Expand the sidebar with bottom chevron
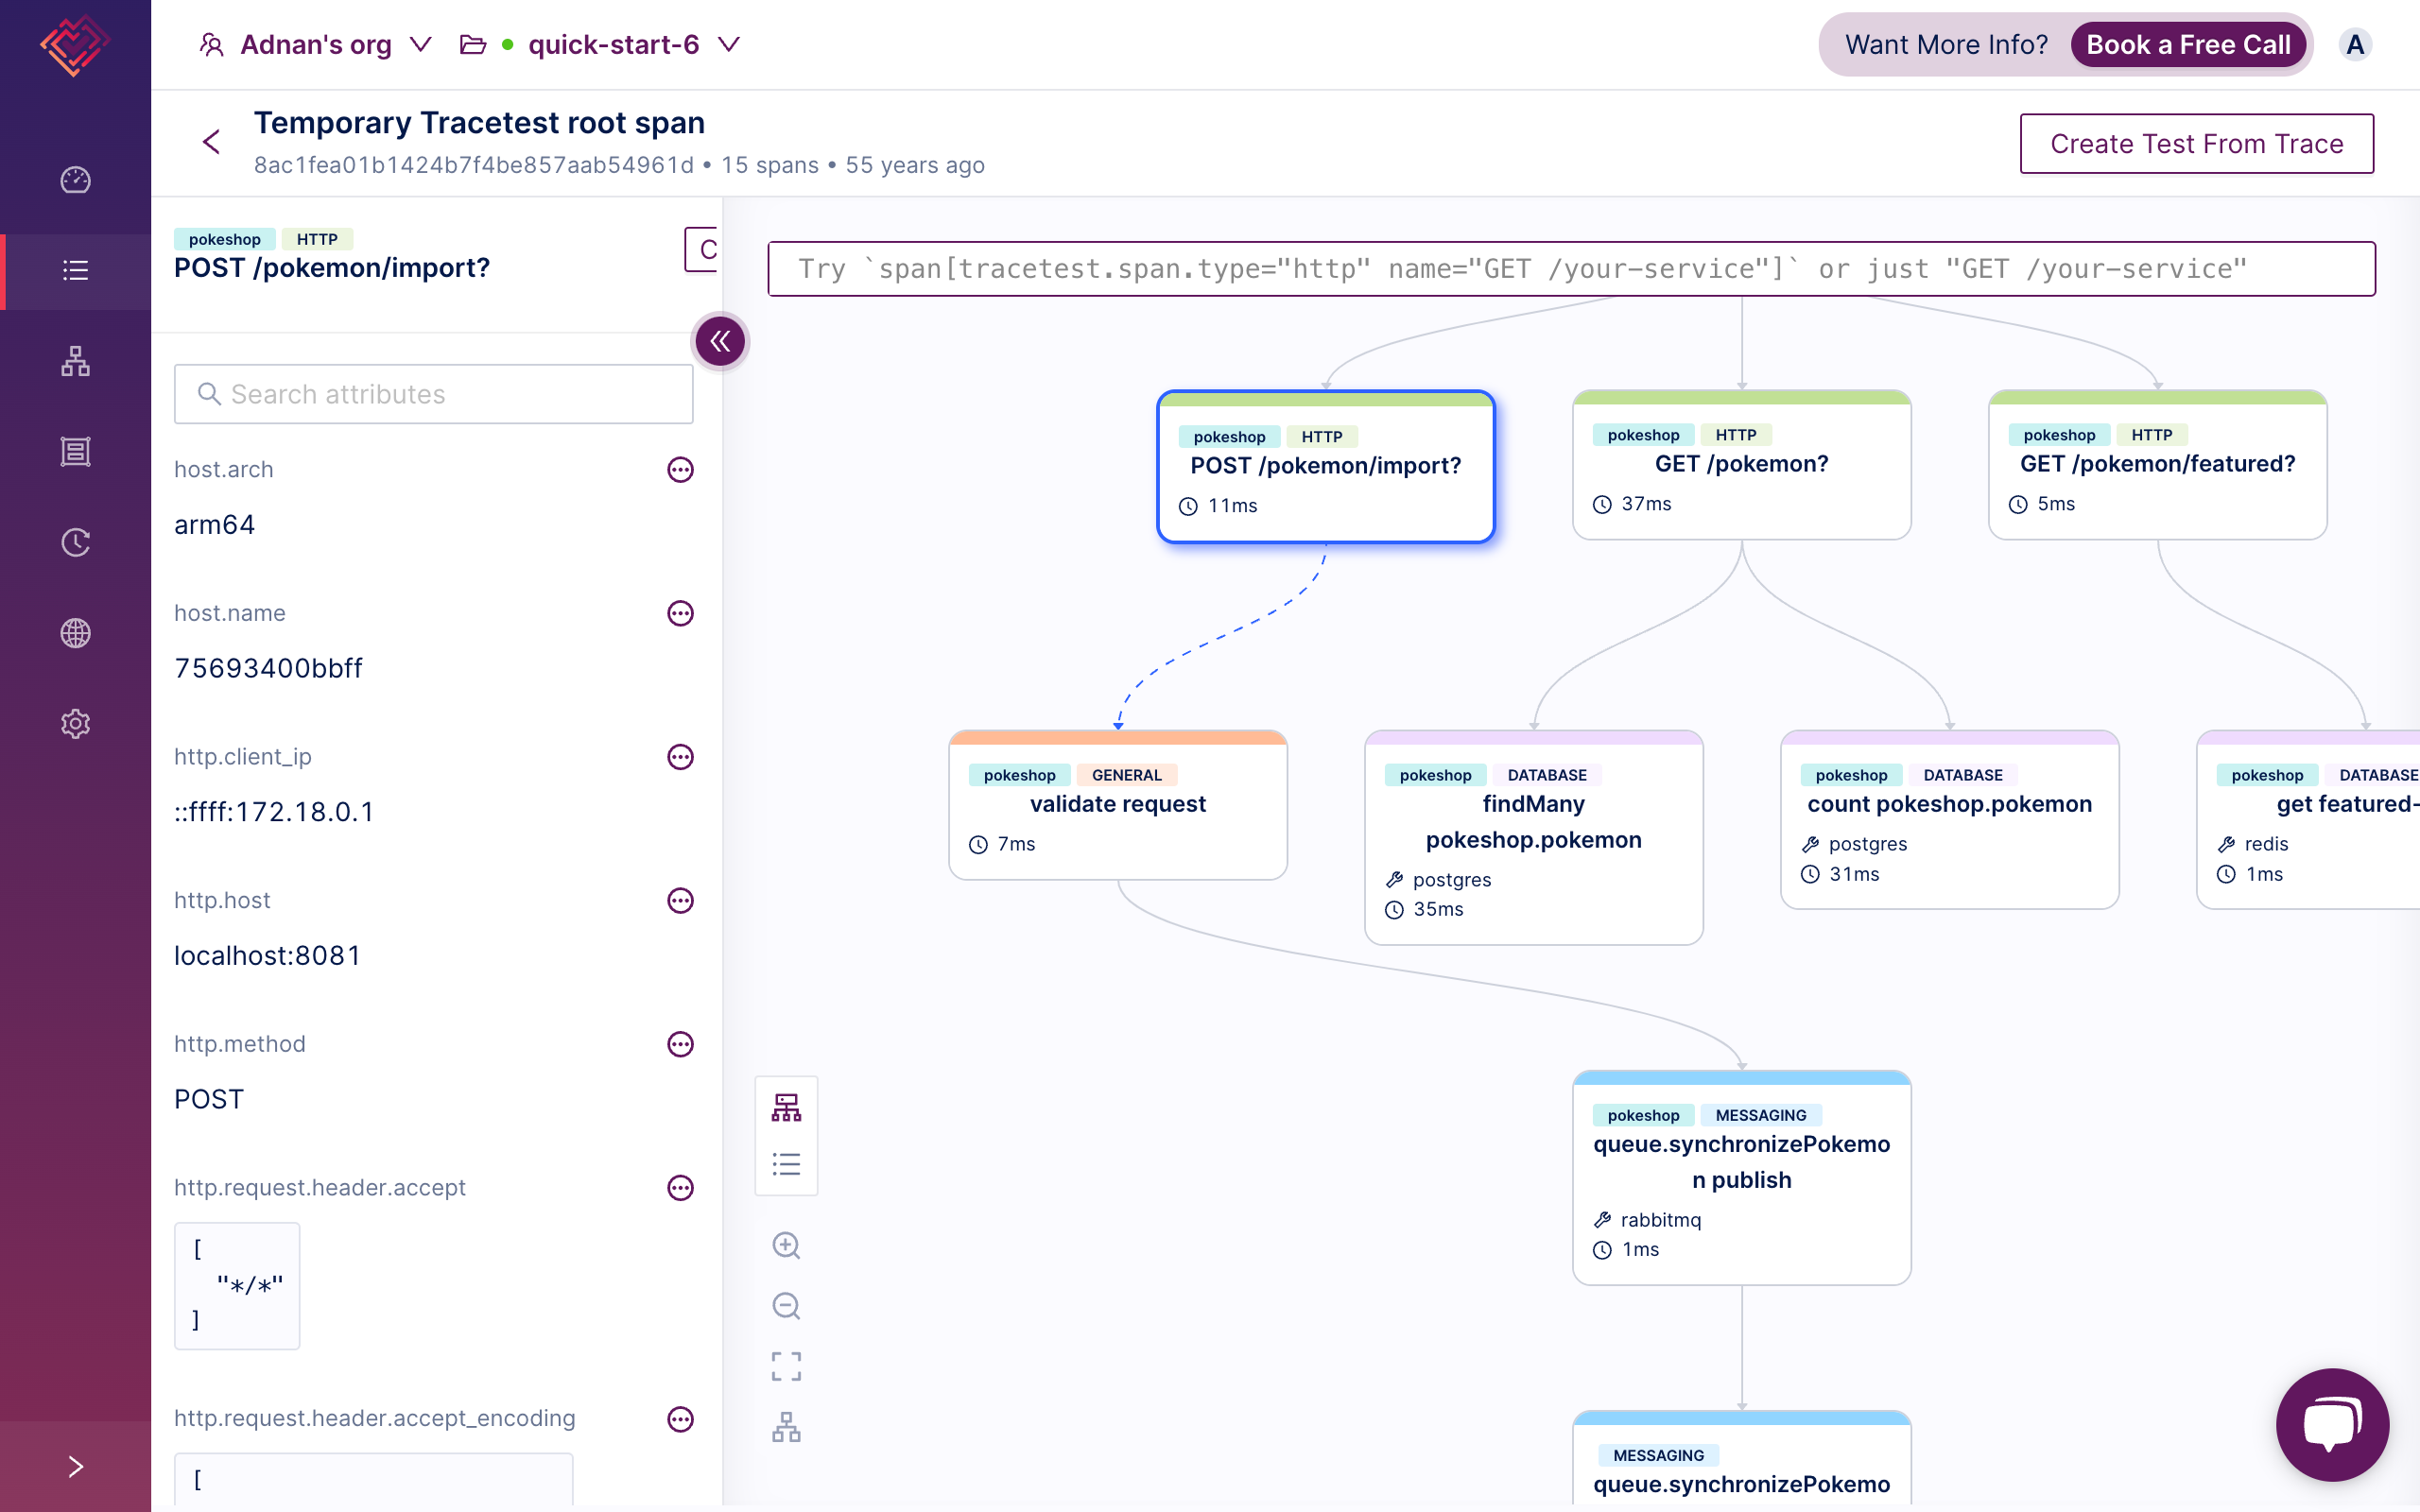This screenshot has width=2420, height=1512. pyautogui.click(x=75, y=1466)
